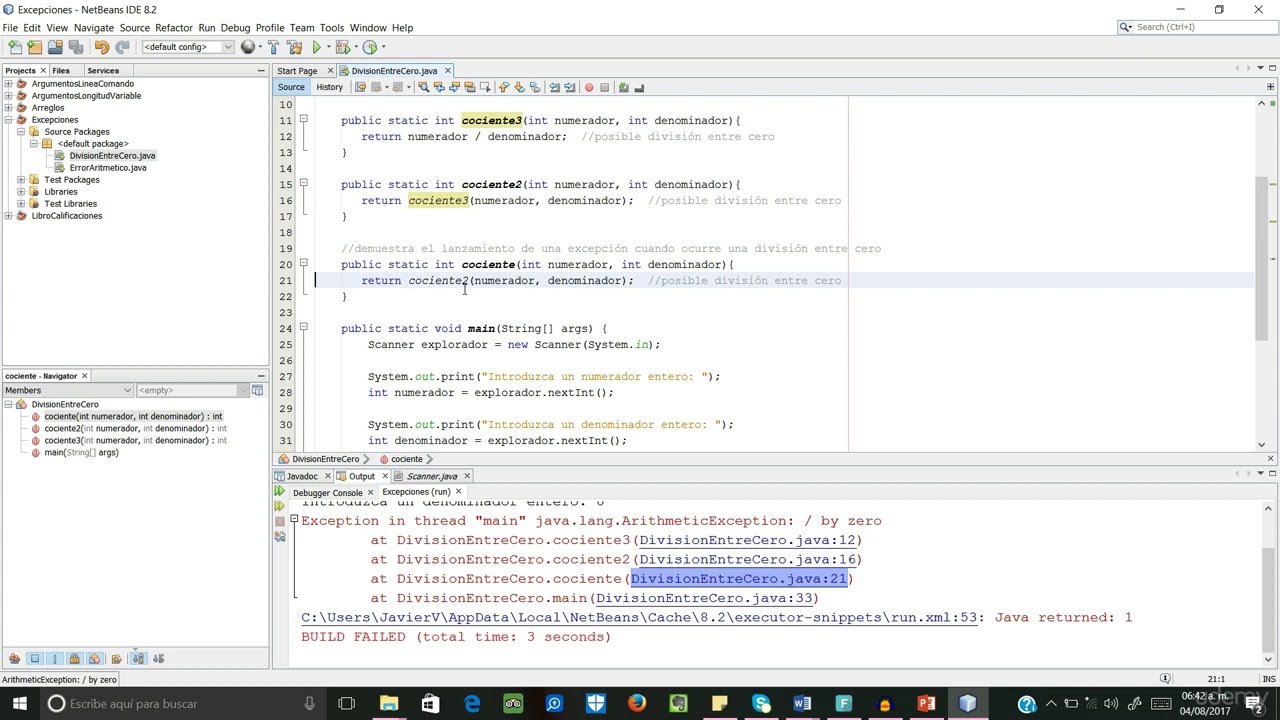Open the Windows Start menu
Image resolution: width=1280 pixels, height=720 pixels.
point(19,703)
